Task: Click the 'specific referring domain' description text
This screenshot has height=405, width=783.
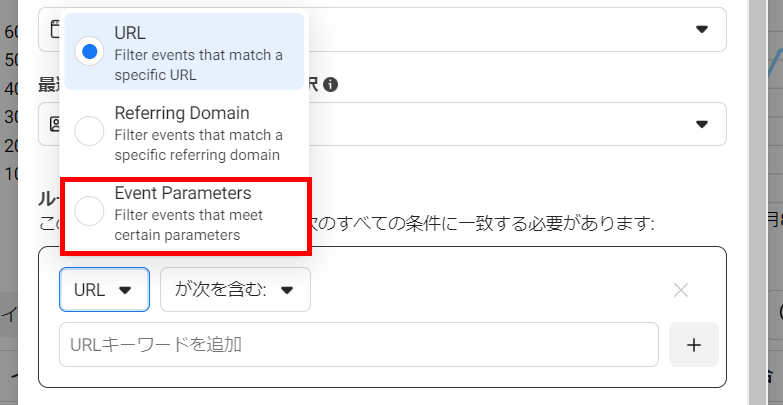Action: click(x=198, y=155)
